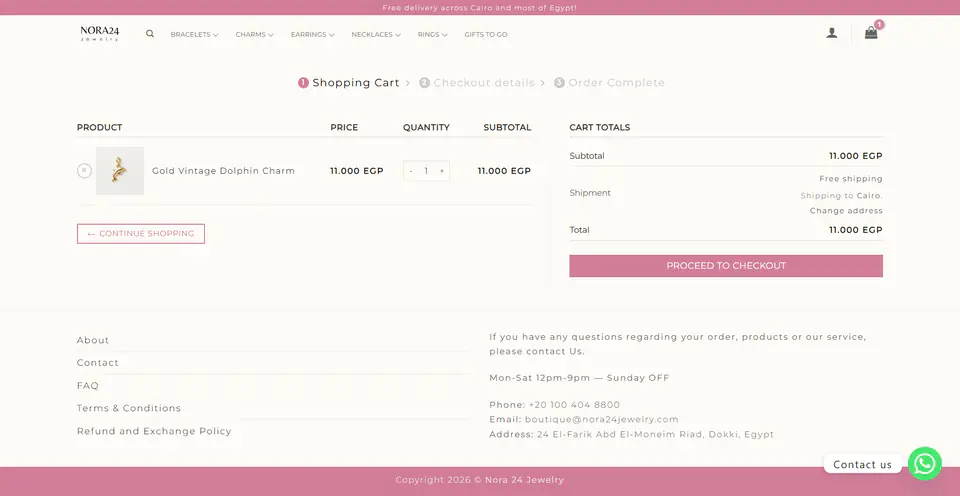
Task: Expand the Necklaces menu
Action: [376, 34]
